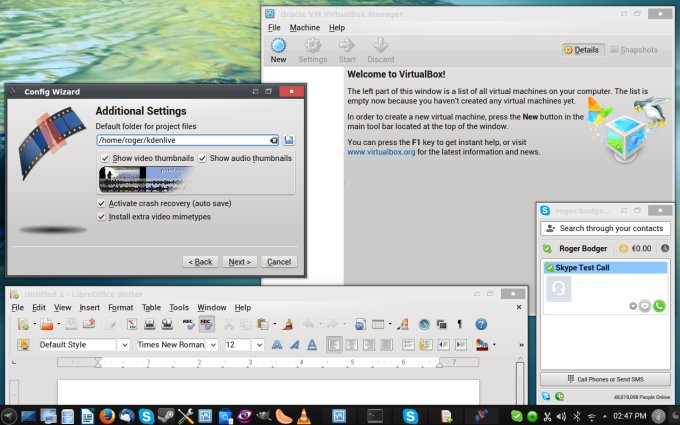Open Firefox from the taskbar
680x425 pixels.
click(x=107, y=416)
